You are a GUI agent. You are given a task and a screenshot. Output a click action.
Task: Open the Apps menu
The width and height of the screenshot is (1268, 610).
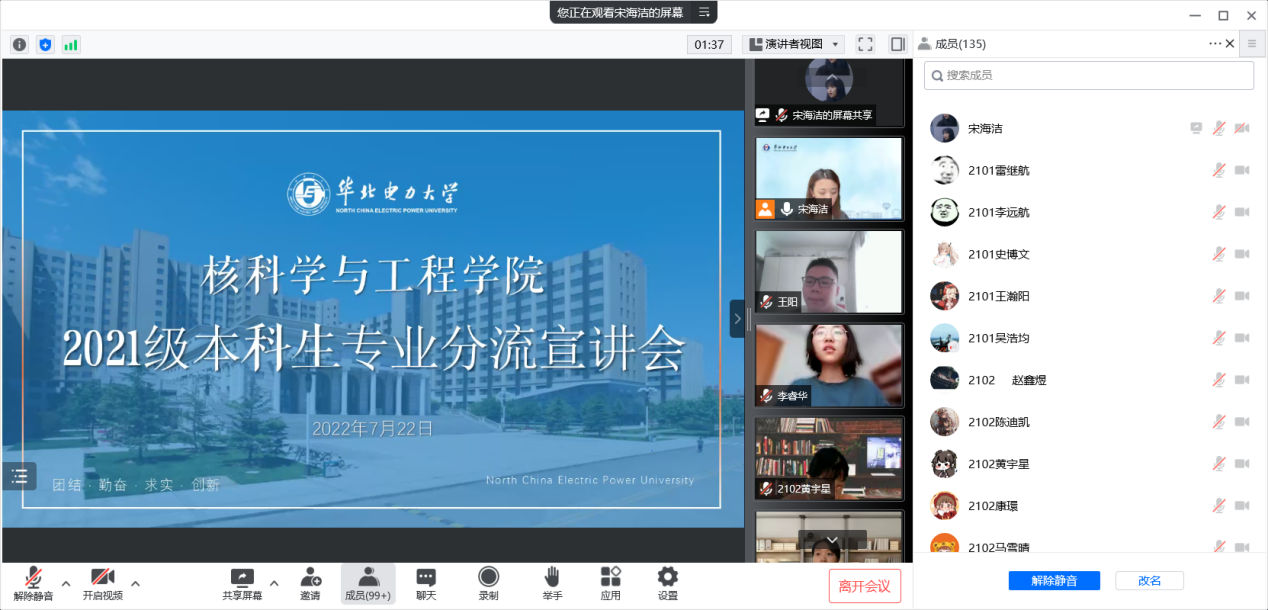pyautogui.click(x=610, y=583)
